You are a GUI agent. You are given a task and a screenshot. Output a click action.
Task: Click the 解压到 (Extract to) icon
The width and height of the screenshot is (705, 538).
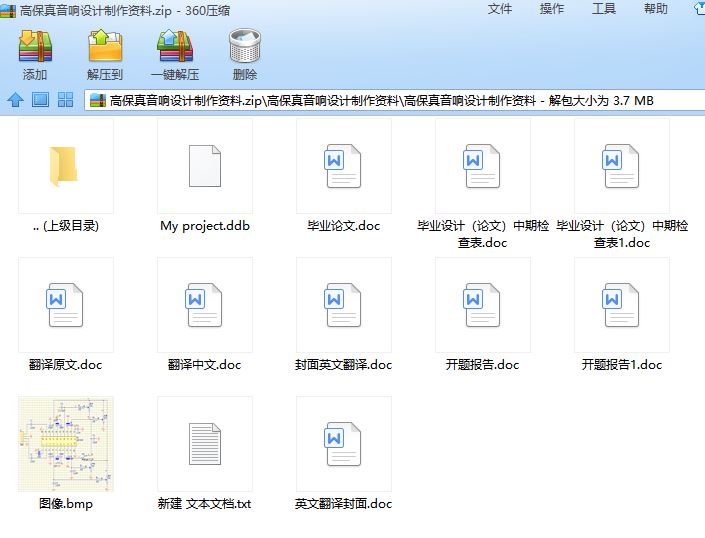(x=105, y=46)
